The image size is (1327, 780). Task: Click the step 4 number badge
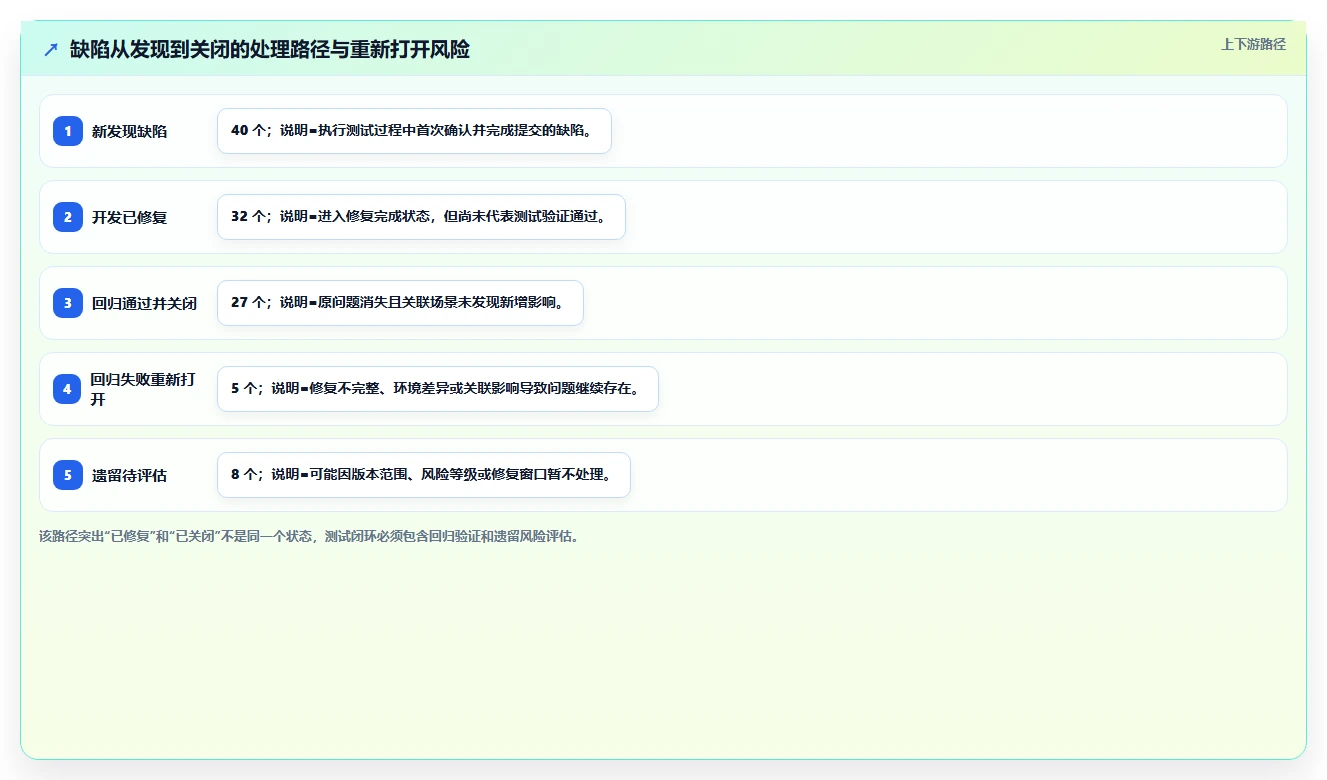68,389
